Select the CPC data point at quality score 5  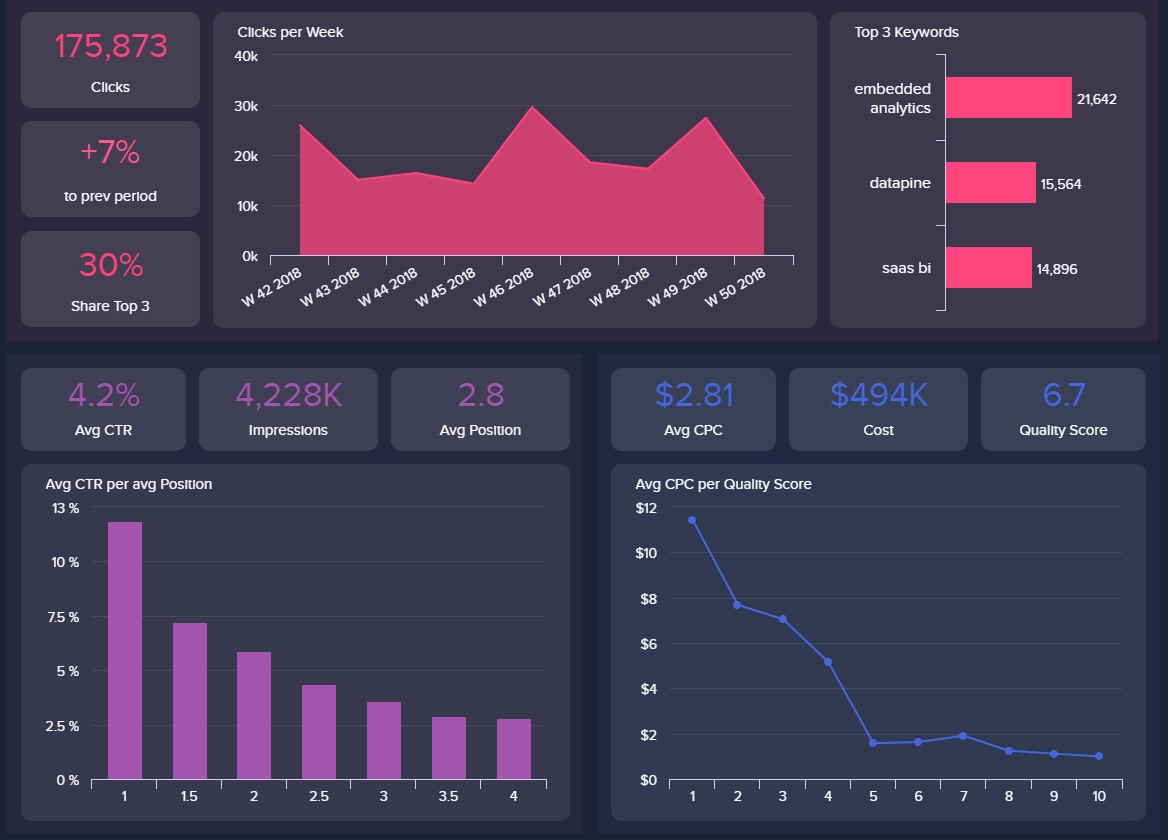873,743
